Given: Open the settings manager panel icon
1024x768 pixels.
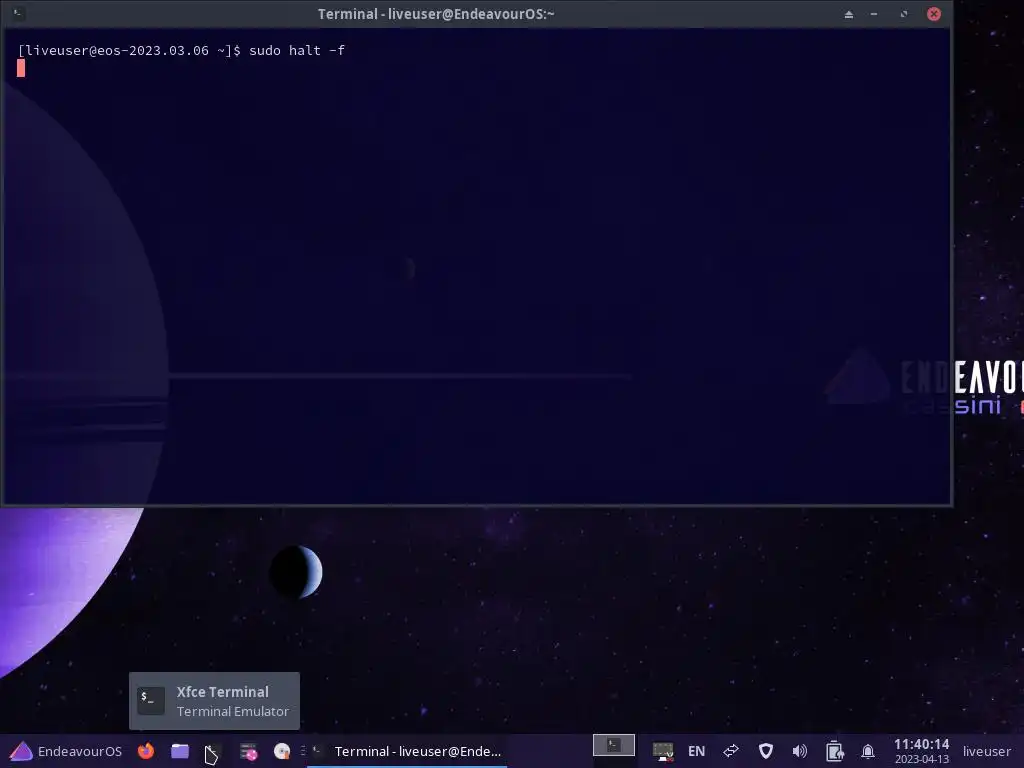Looking at the screenshot, I should pyautogui.click(x=248, y=752).
